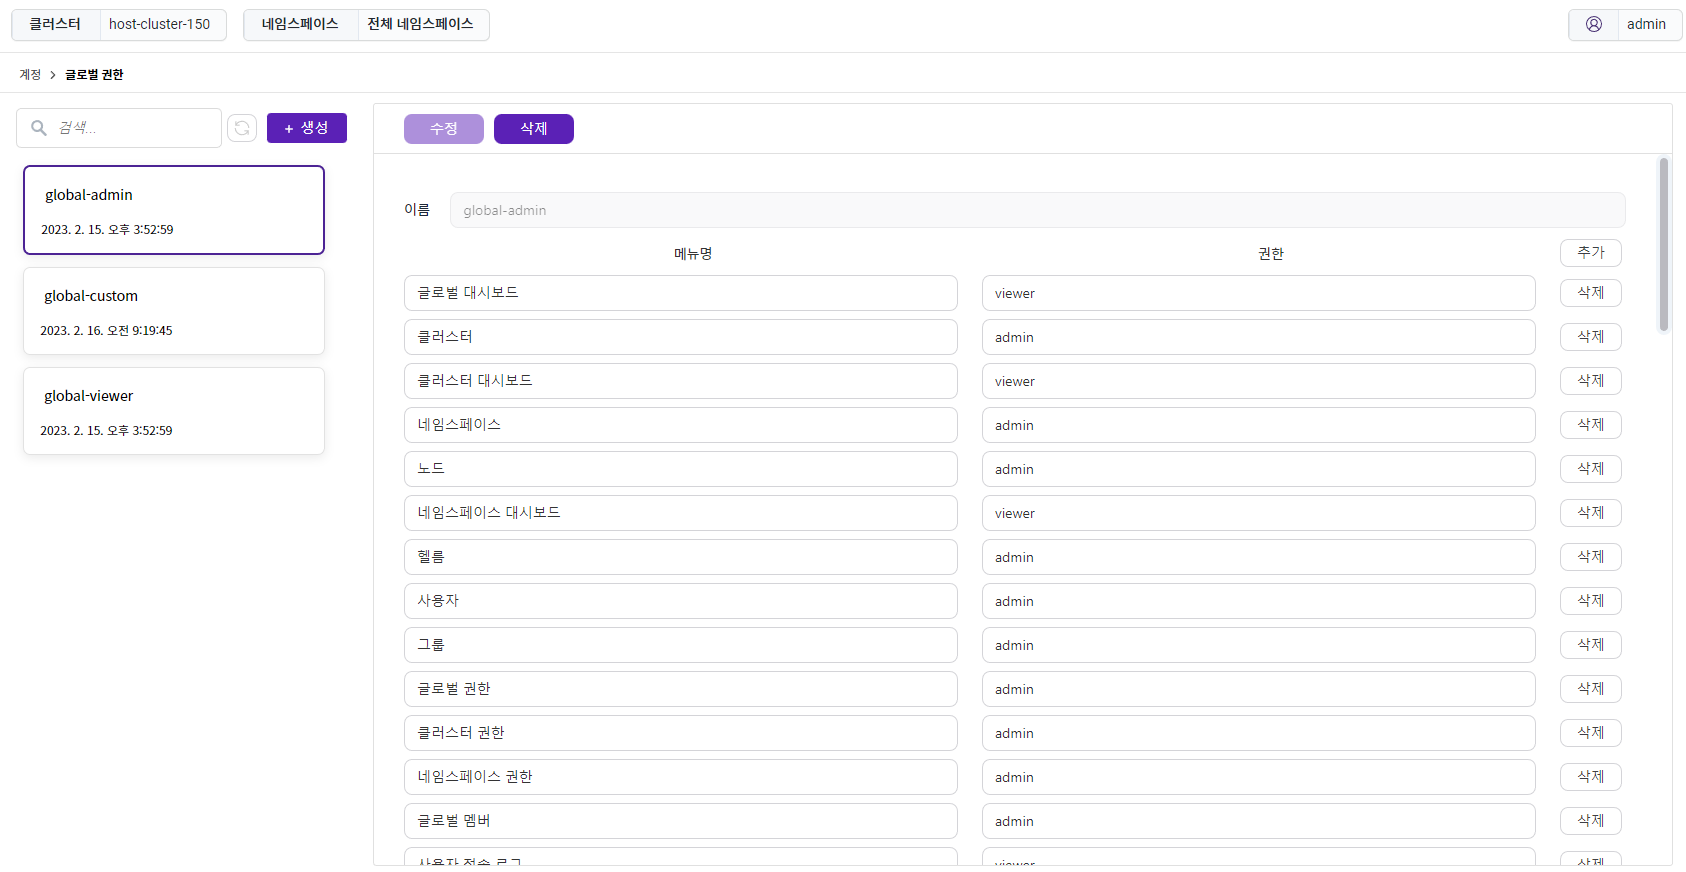Open permission field for 클러스터 권한 row
The image size is (1686, 872).
click(x=1259, y=733)
